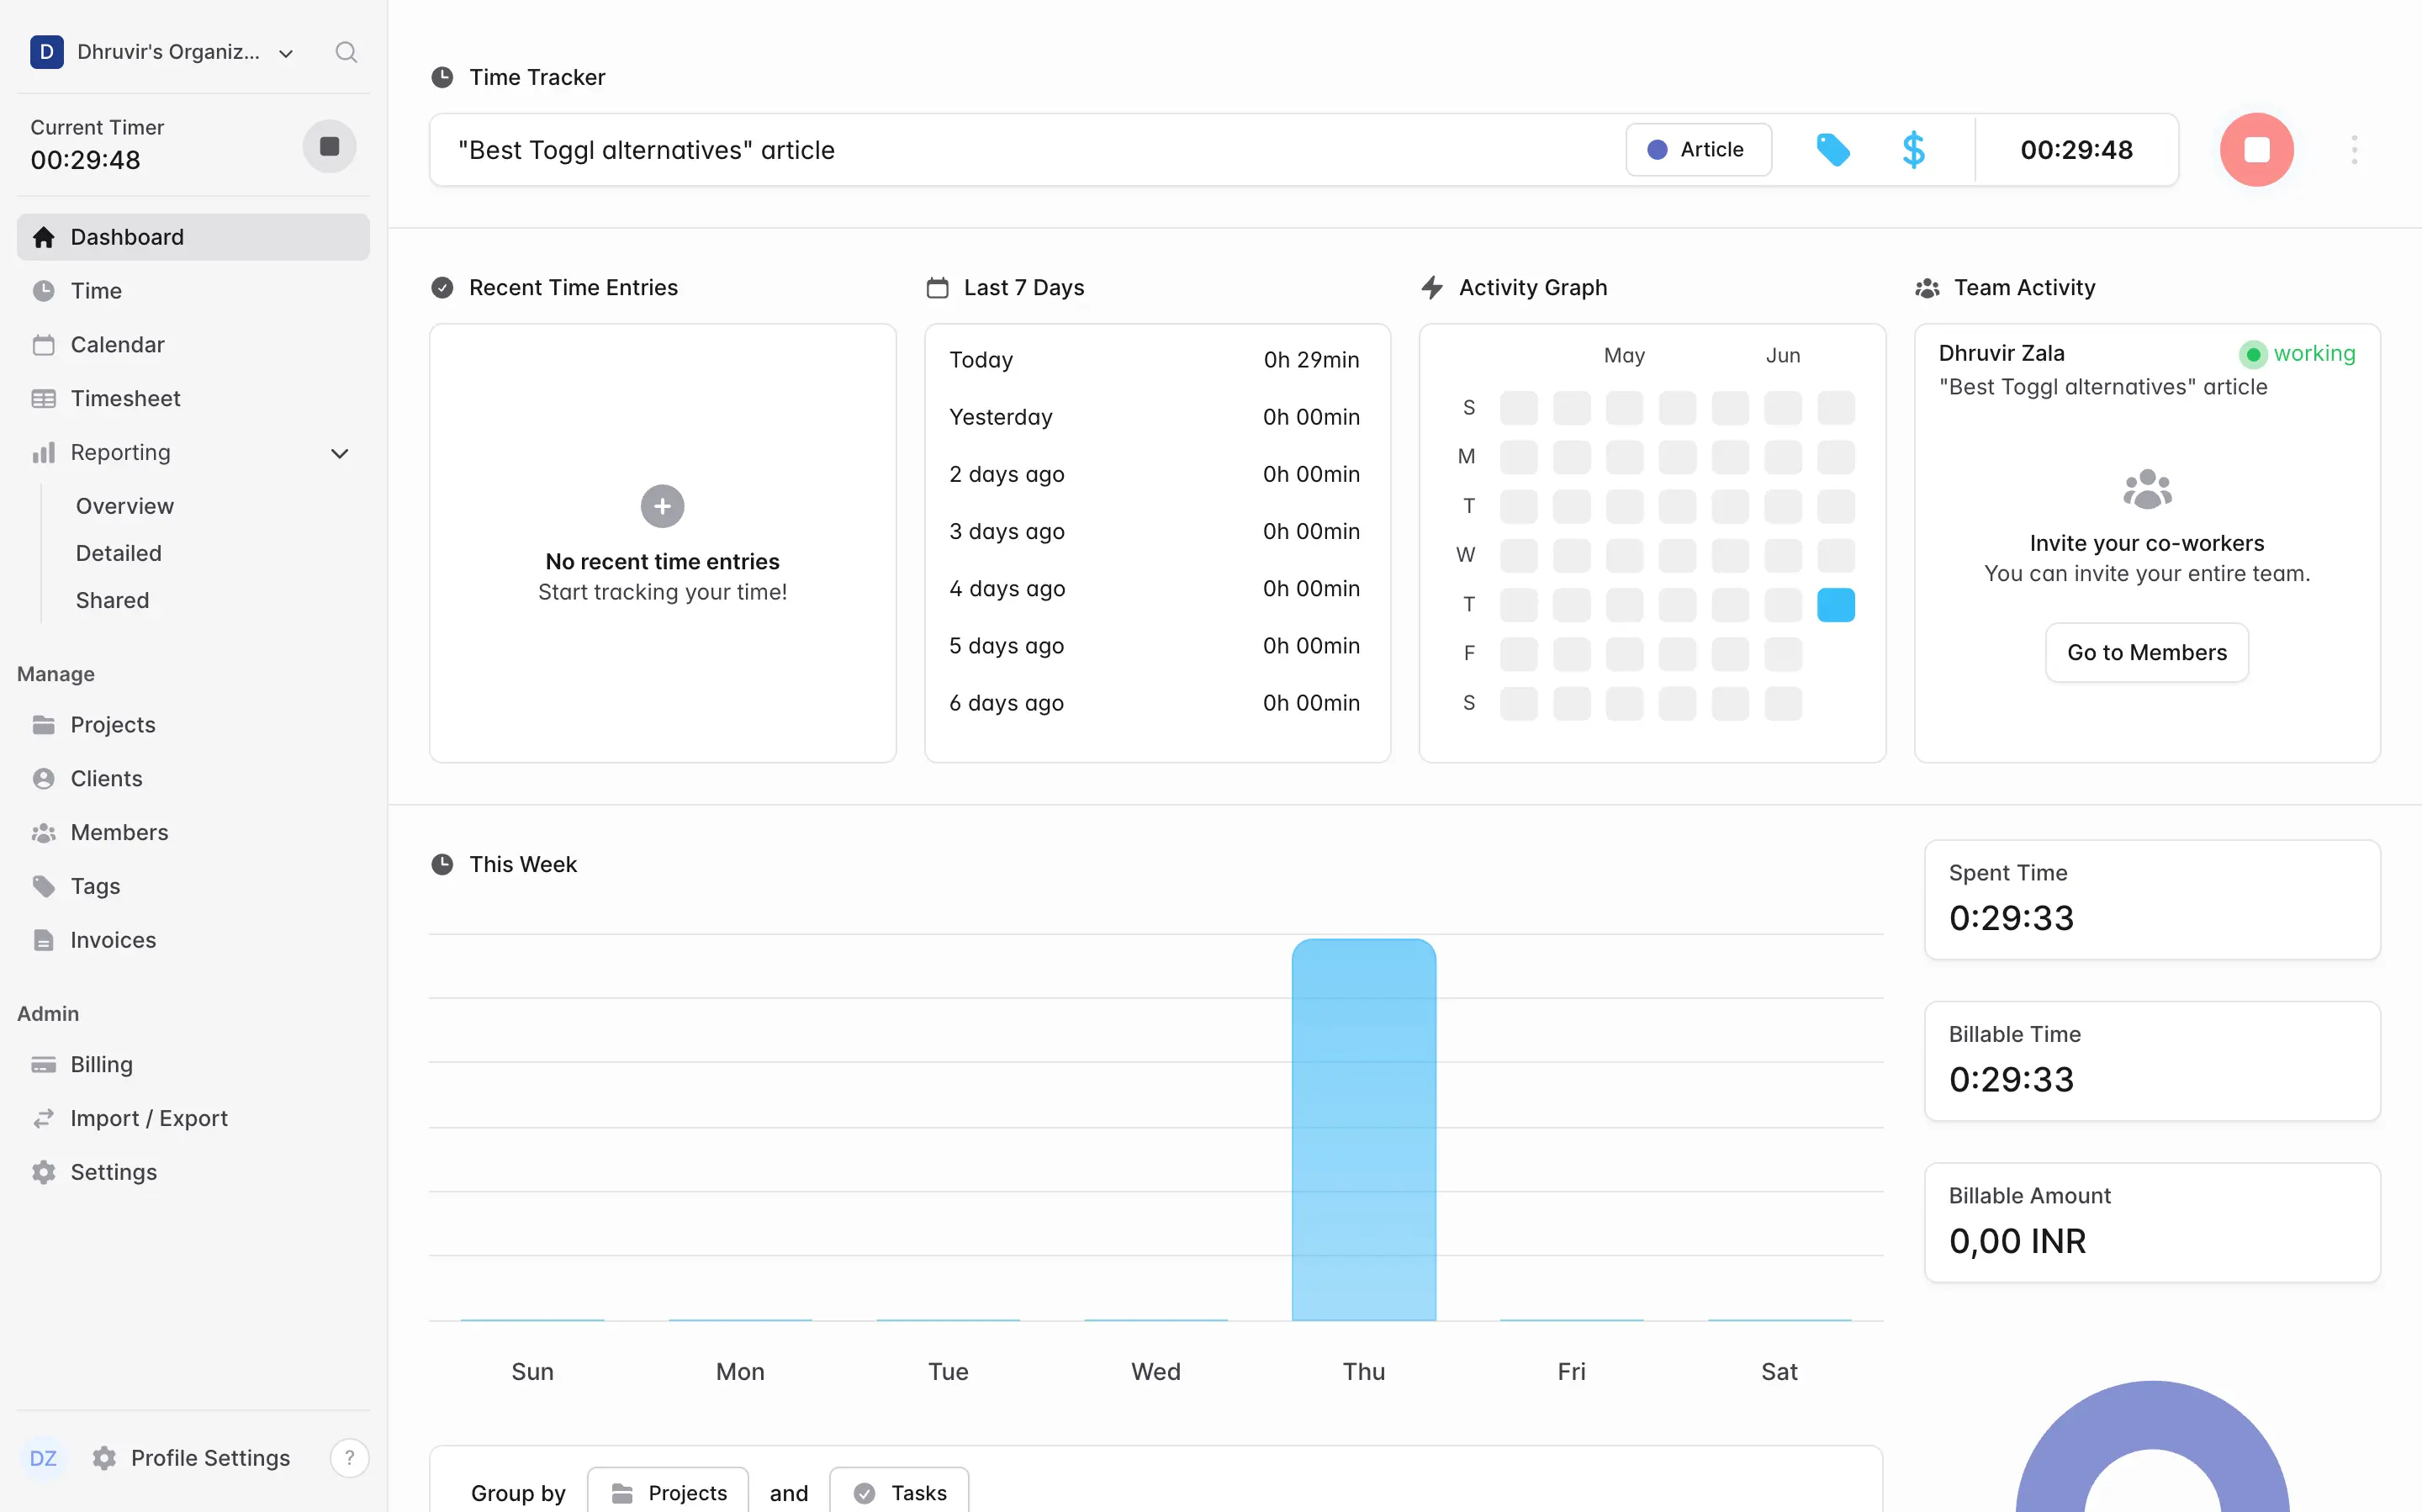This screenshot has width=2422, height=1512.
Task: Add a time entry with plus icon
Action: tap(662, 506)
